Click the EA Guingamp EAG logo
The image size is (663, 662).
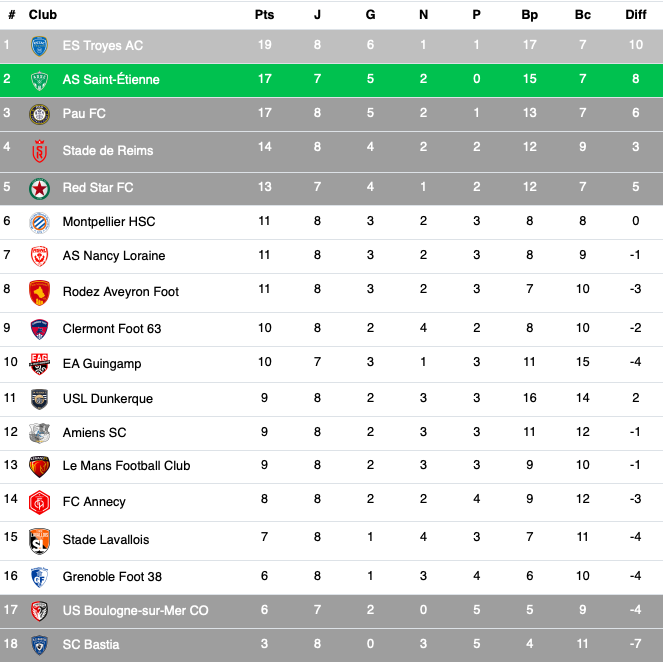39,364
